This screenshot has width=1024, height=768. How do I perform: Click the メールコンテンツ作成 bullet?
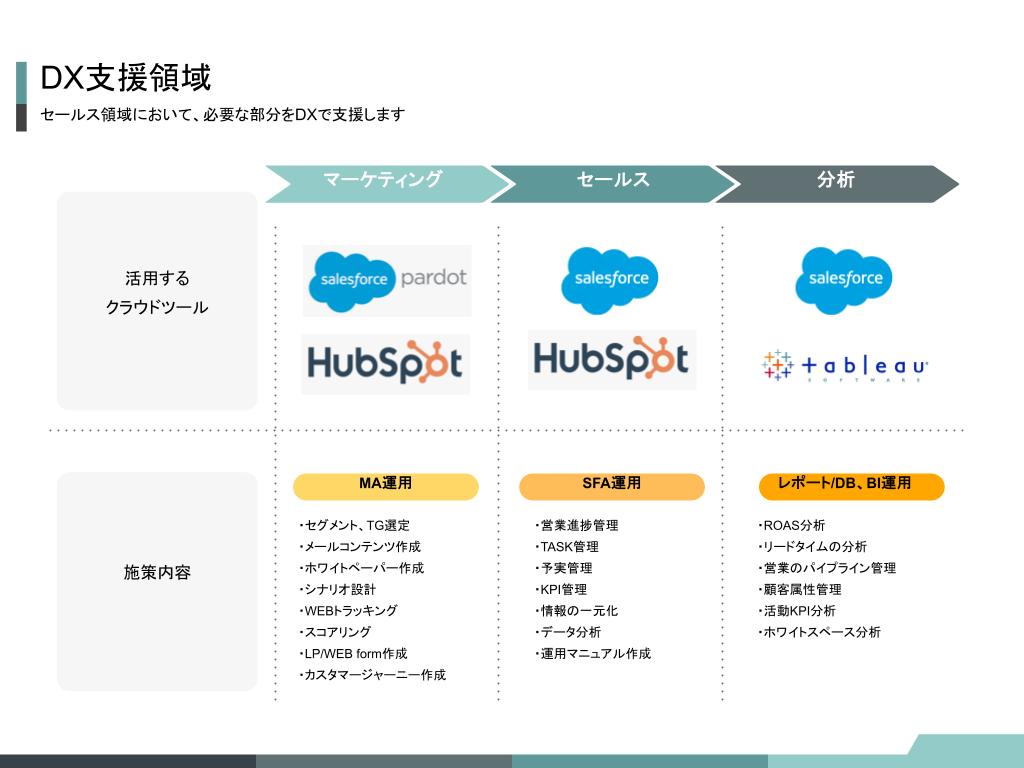[x=360, y=547]
